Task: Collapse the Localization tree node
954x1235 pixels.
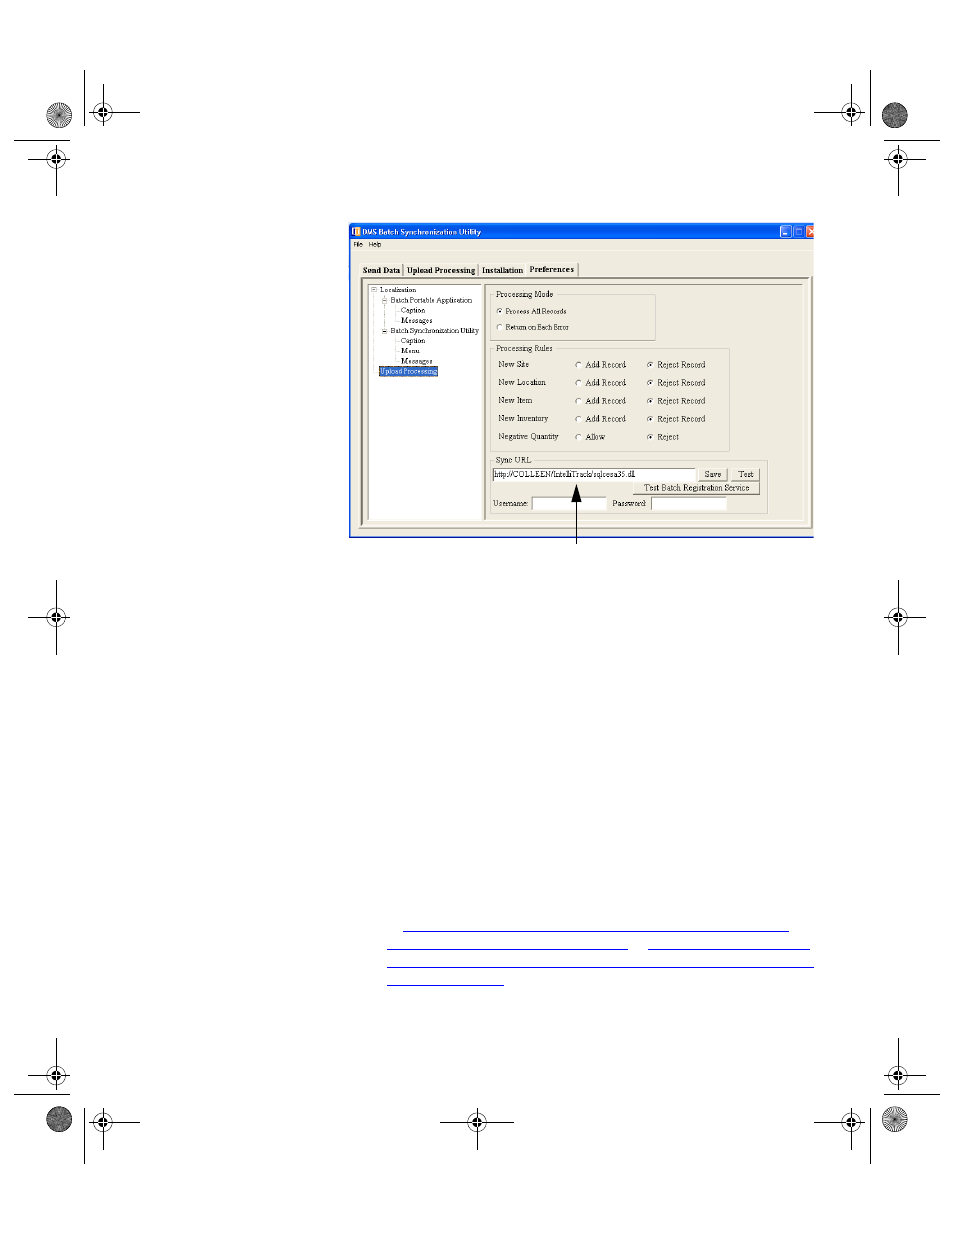Action: click(x=374, y=290)
